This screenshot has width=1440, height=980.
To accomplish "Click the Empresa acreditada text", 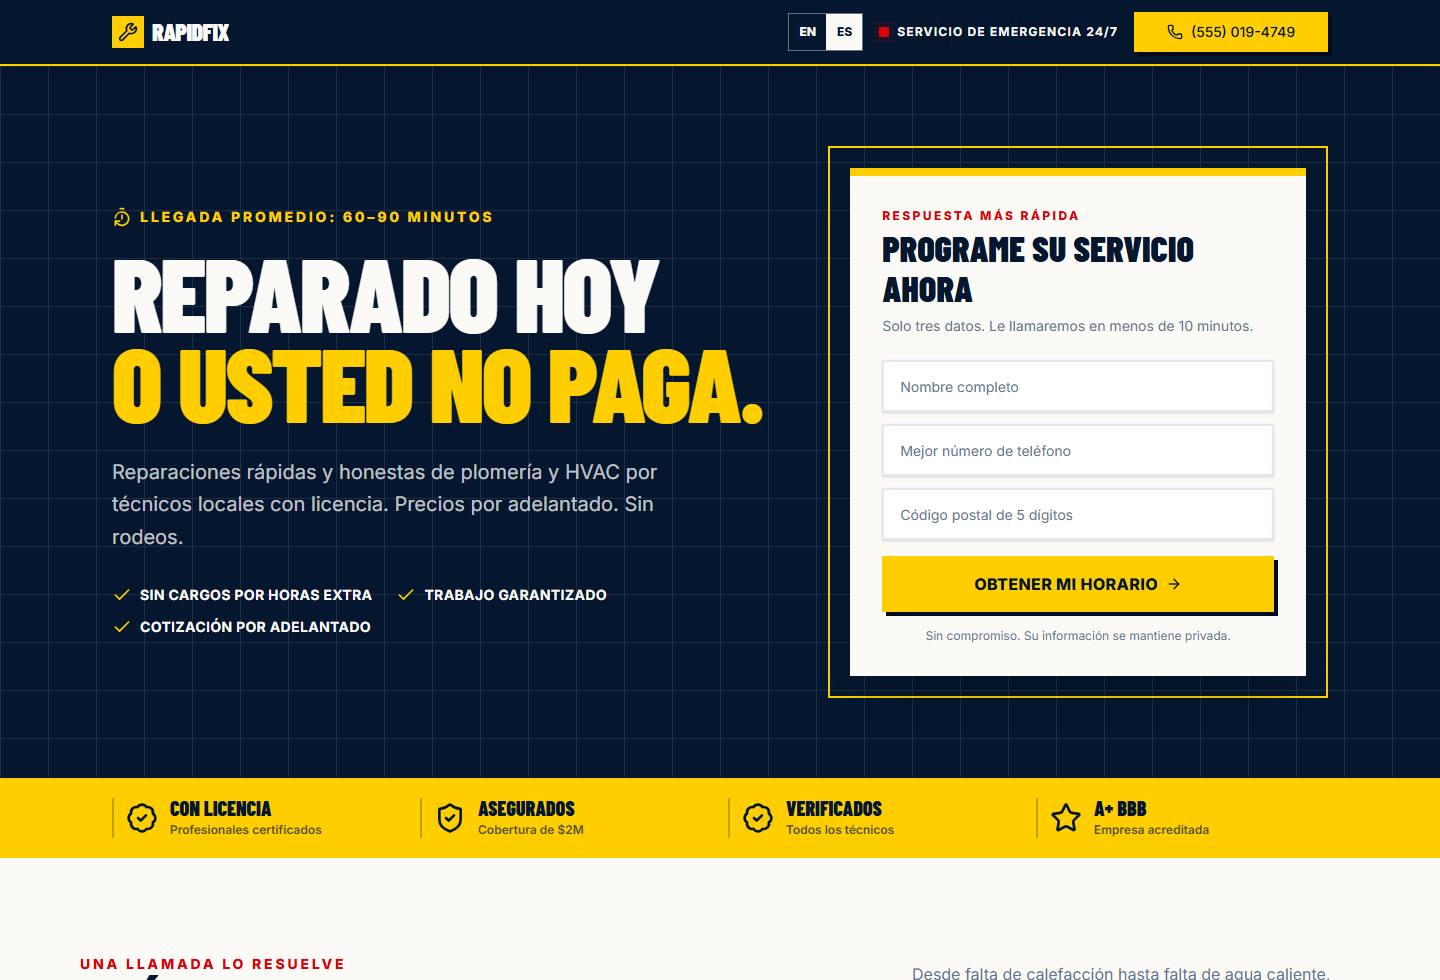I will pyautogui.click(x=1151, y=830).
